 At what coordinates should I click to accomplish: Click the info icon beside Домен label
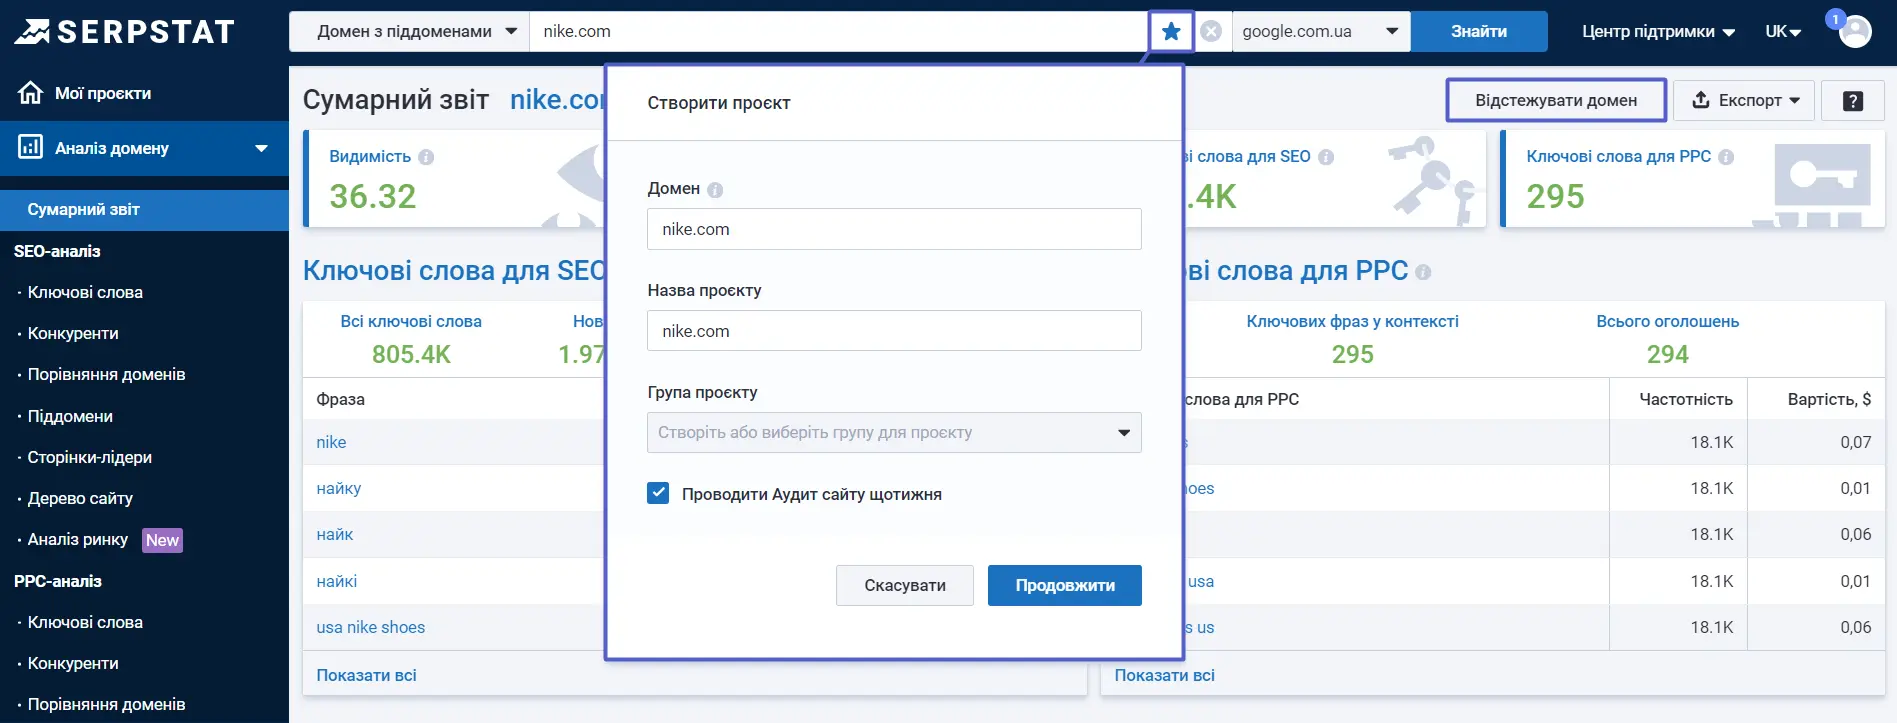[x=715, y=189]
